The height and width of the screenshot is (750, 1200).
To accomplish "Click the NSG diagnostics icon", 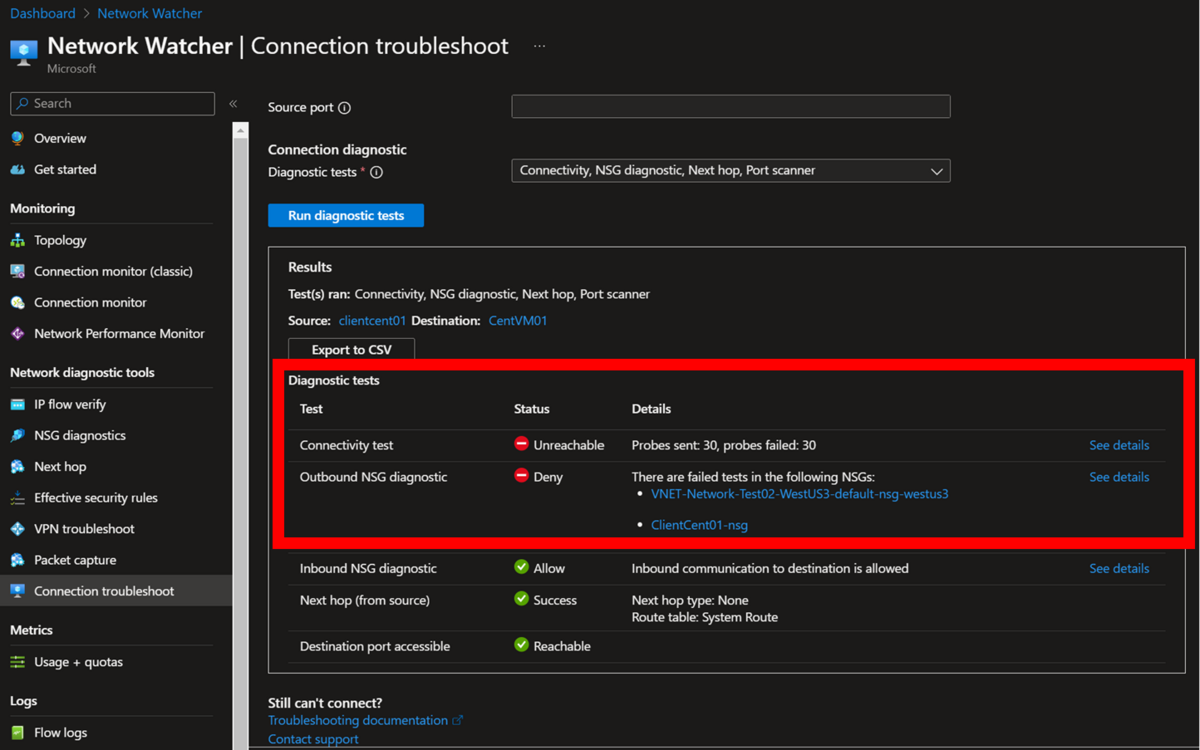I will point(17,435).
